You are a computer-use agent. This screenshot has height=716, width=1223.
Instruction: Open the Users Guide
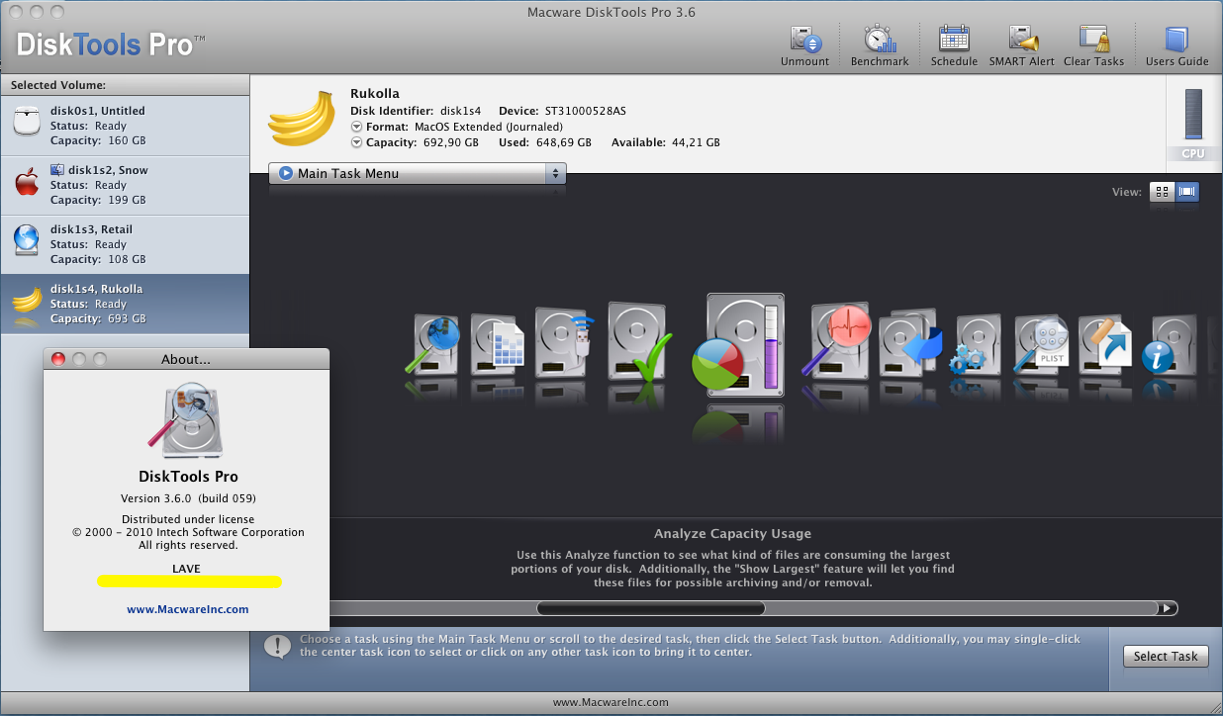tap(1177, 40)
